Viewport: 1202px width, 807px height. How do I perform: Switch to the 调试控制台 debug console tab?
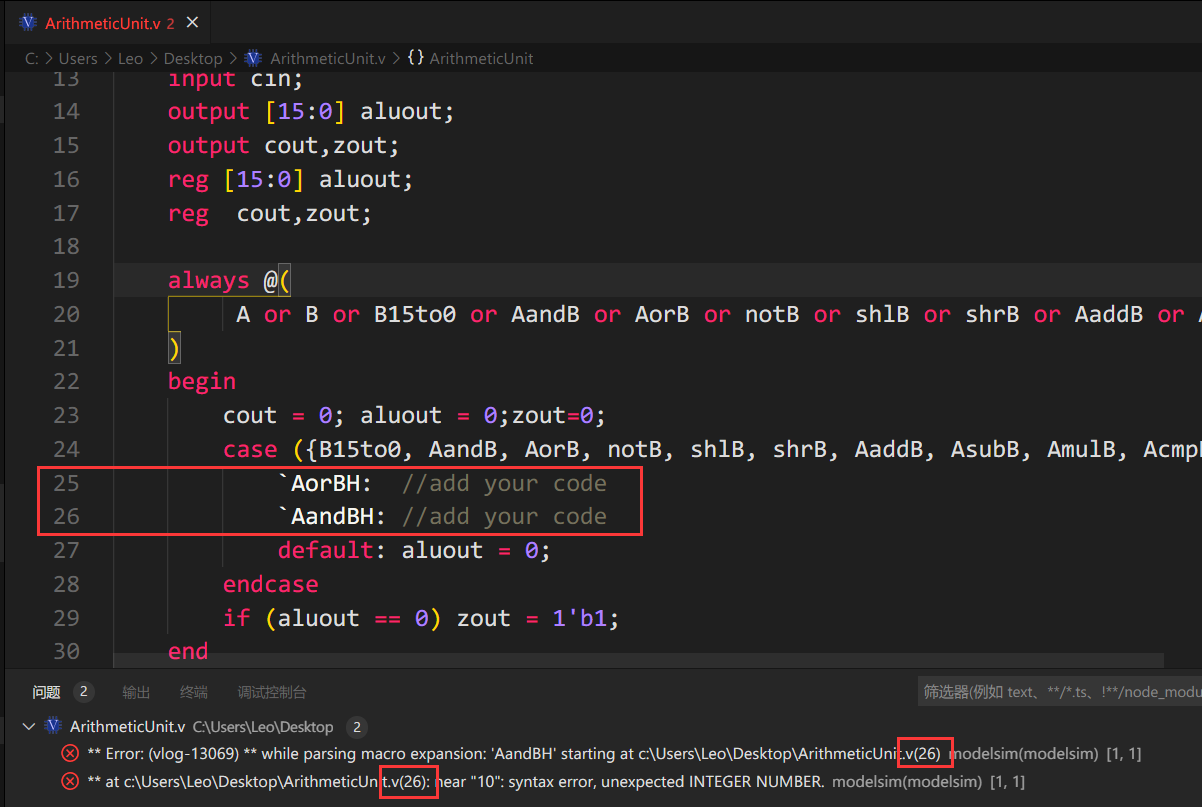coord(272,692)
